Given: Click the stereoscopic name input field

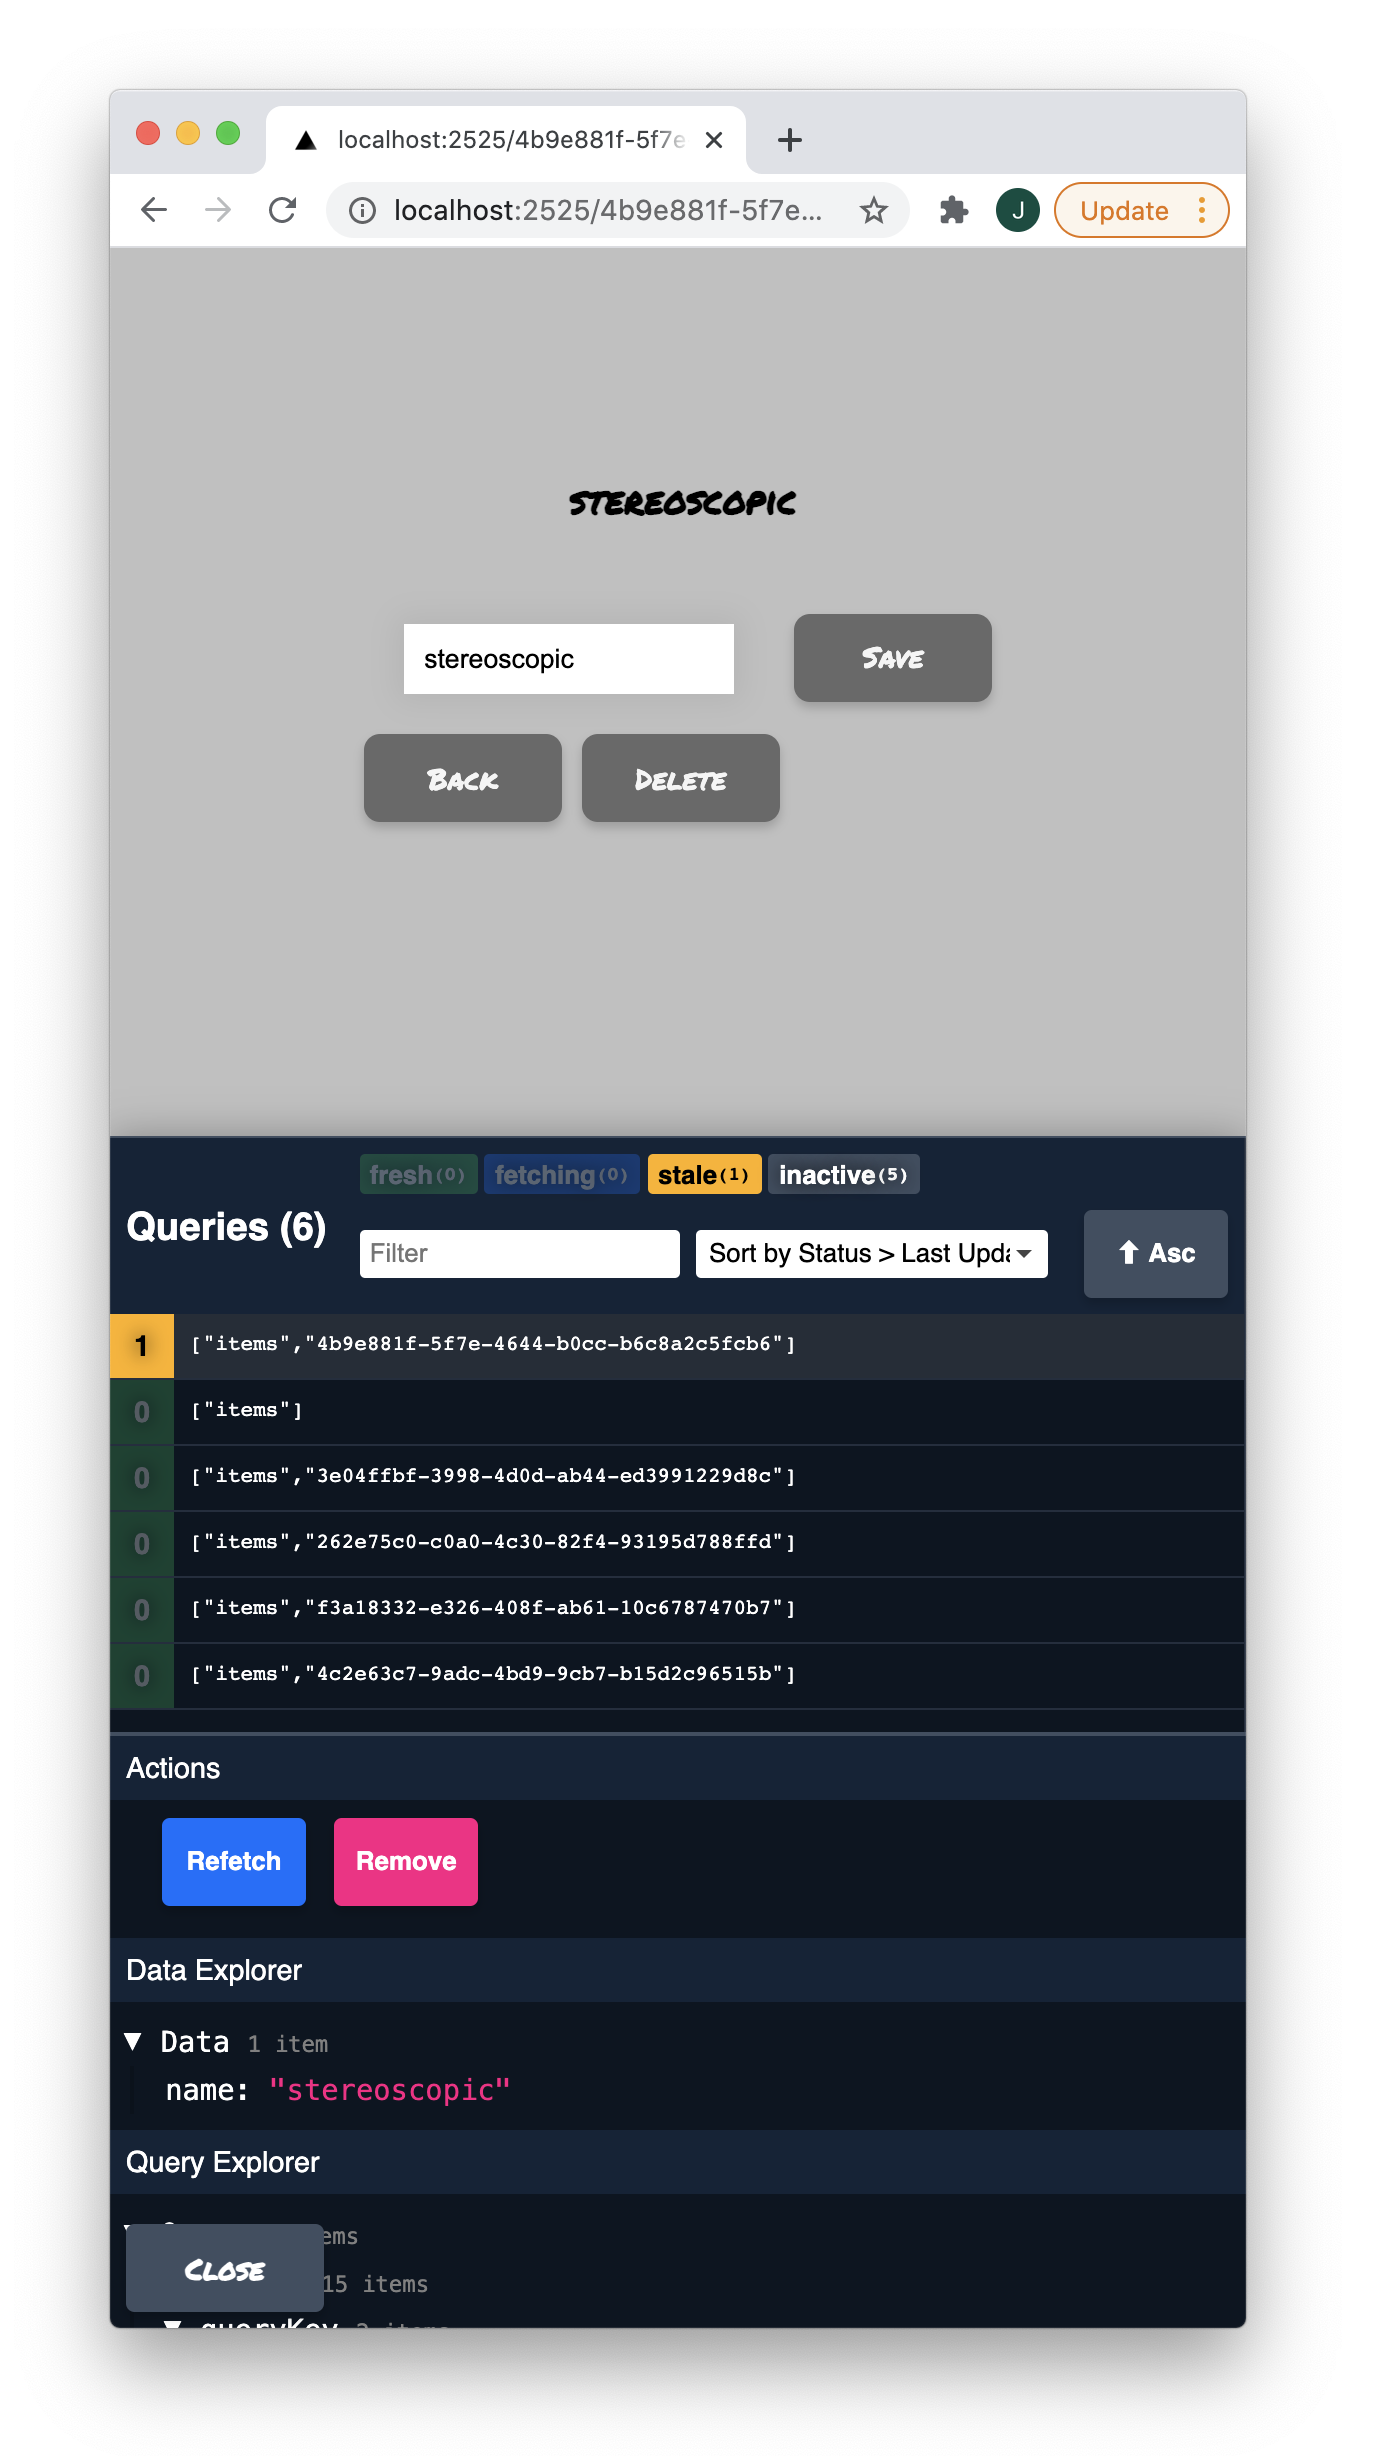Looking at the screenshot, I should [x=569, y=659].
